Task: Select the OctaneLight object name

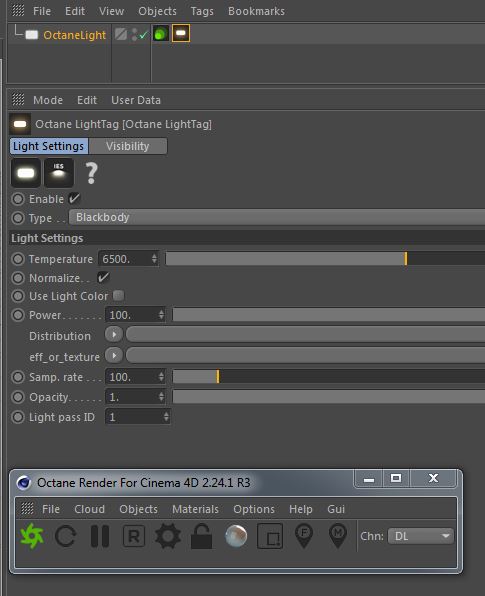Action: [74, 35]
